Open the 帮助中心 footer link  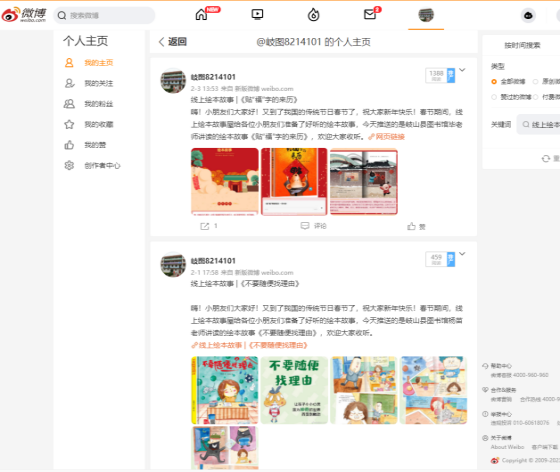(x=501, y=366)
